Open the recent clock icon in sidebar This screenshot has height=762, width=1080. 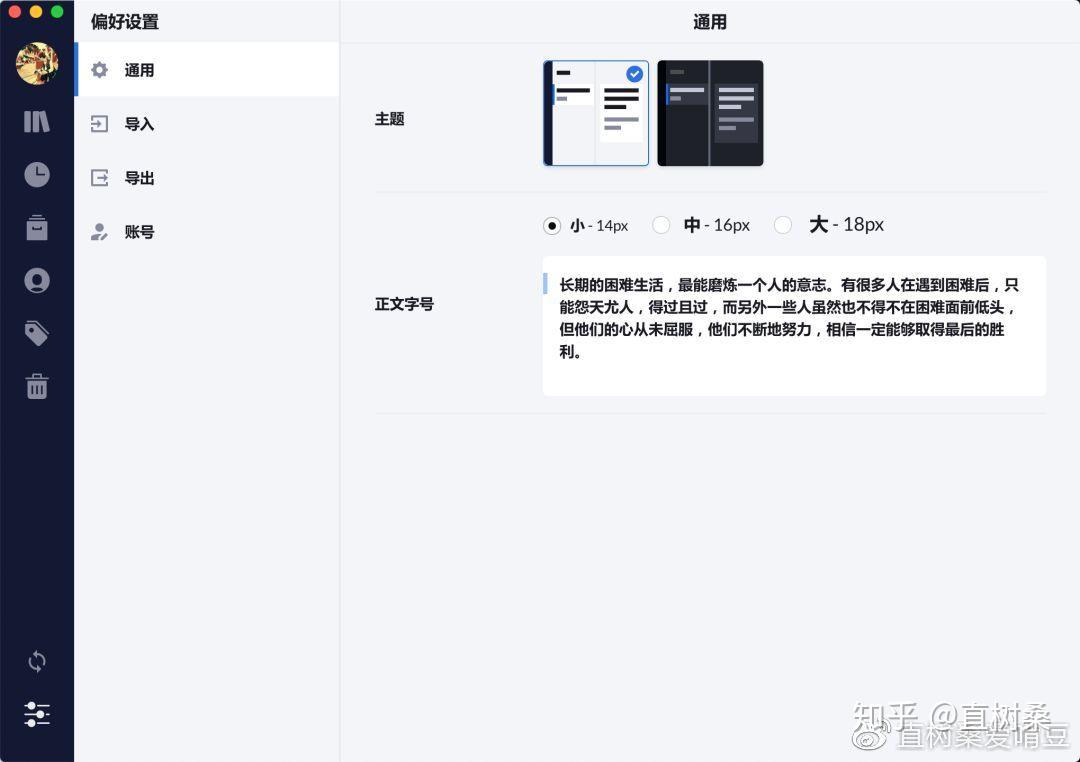[x=37, y=175]
